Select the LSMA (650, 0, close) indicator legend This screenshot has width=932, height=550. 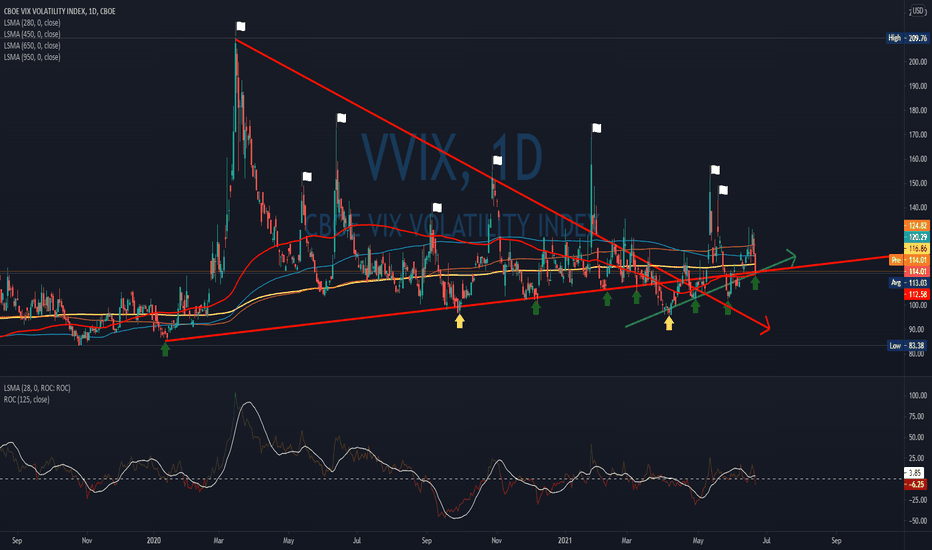(x=32, y=46)
